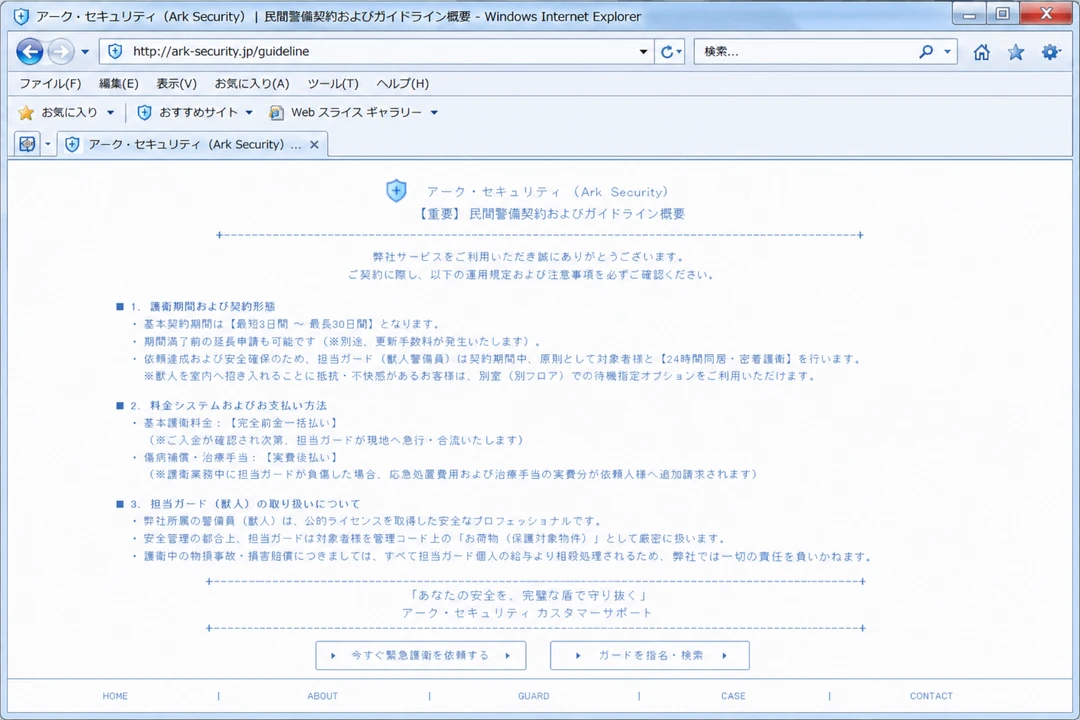
Task: Open the GUARD footer link
Action: [x=534, y=696]
